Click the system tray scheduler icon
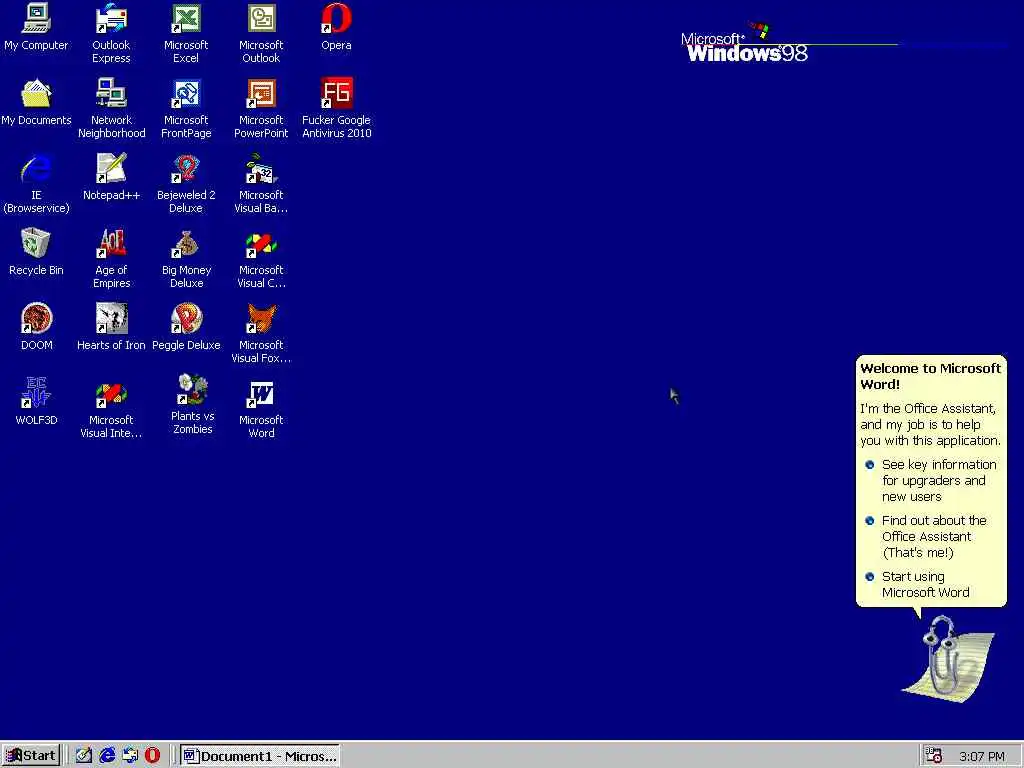 934,756
